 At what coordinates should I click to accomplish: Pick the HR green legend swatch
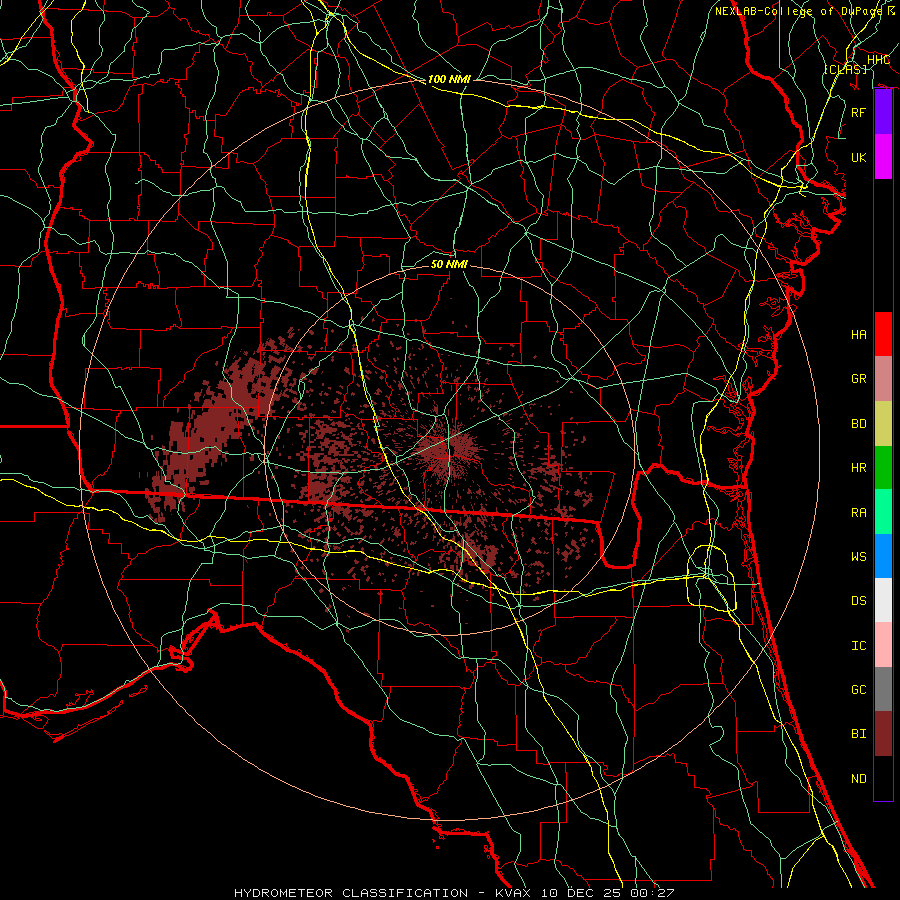(883, 467)
